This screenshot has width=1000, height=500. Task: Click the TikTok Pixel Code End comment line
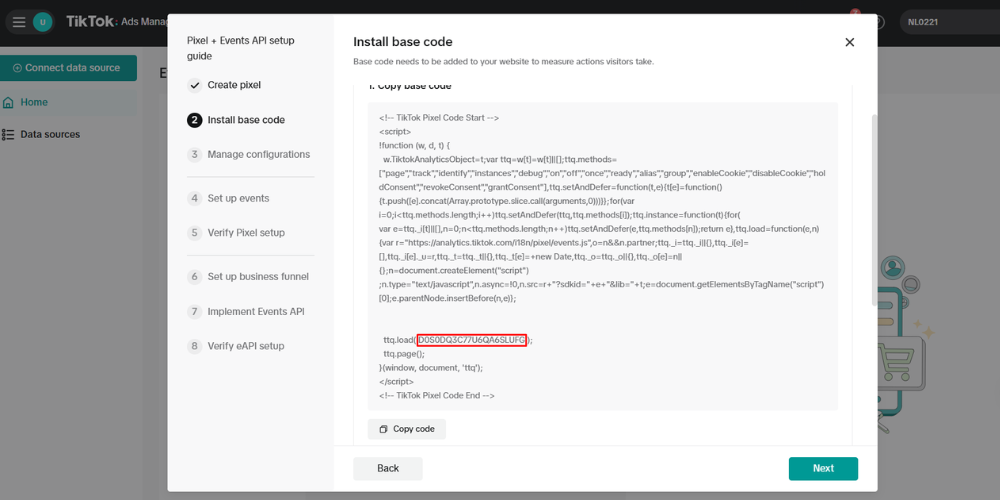point(437,396)
